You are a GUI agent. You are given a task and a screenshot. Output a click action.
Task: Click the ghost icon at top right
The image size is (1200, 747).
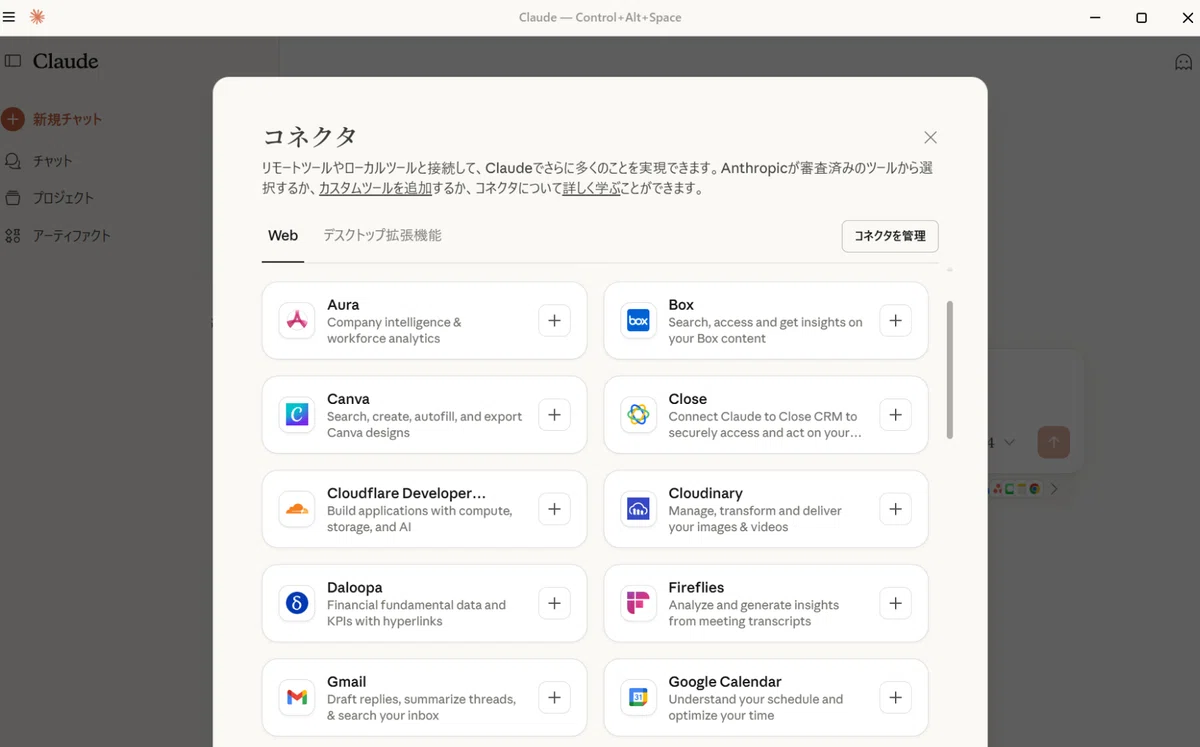pos(1183,62)
